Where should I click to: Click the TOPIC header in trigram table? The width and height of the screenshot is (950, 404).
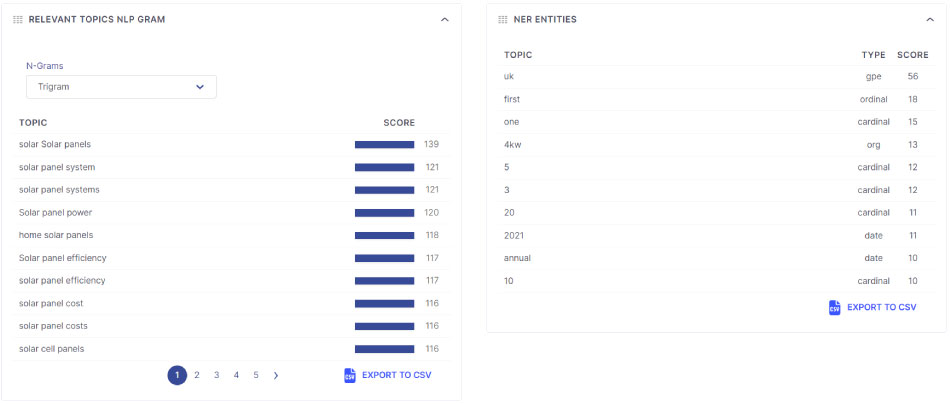[x=33, y=123]
